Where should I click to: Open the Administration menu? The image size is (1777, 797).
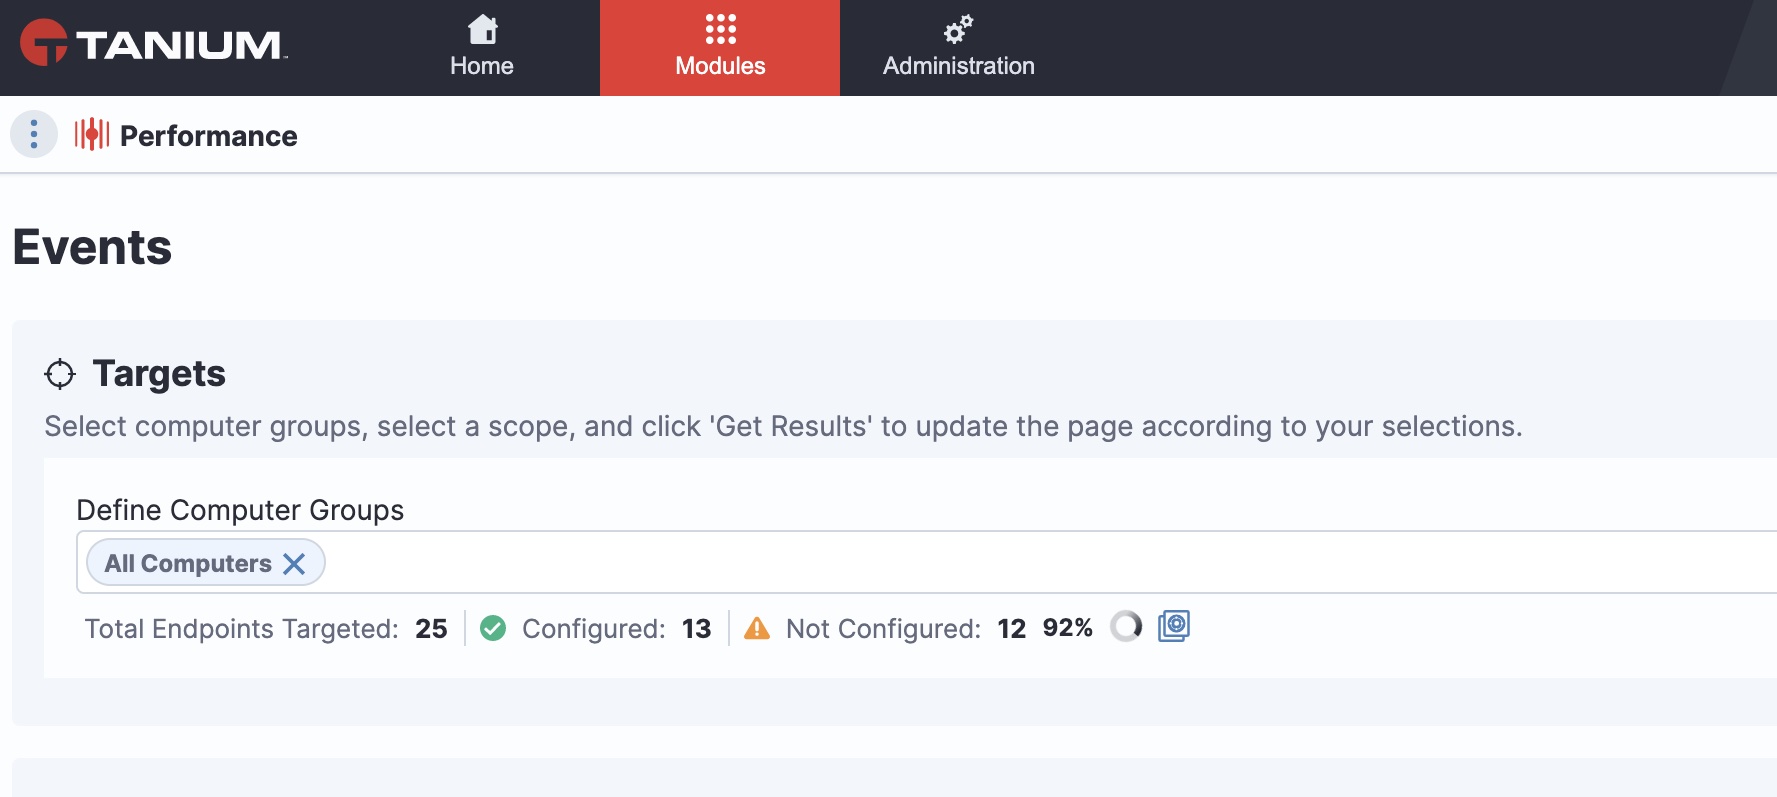[958, 48]
